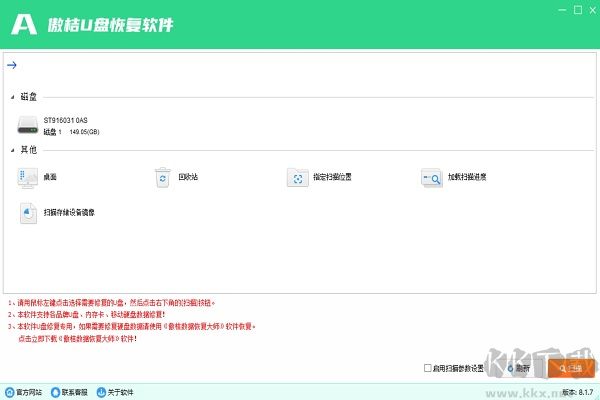The height and width of the screenshot is (400, 600).
Task: Click the 回收站 label text
Action: tap(188, 177)
